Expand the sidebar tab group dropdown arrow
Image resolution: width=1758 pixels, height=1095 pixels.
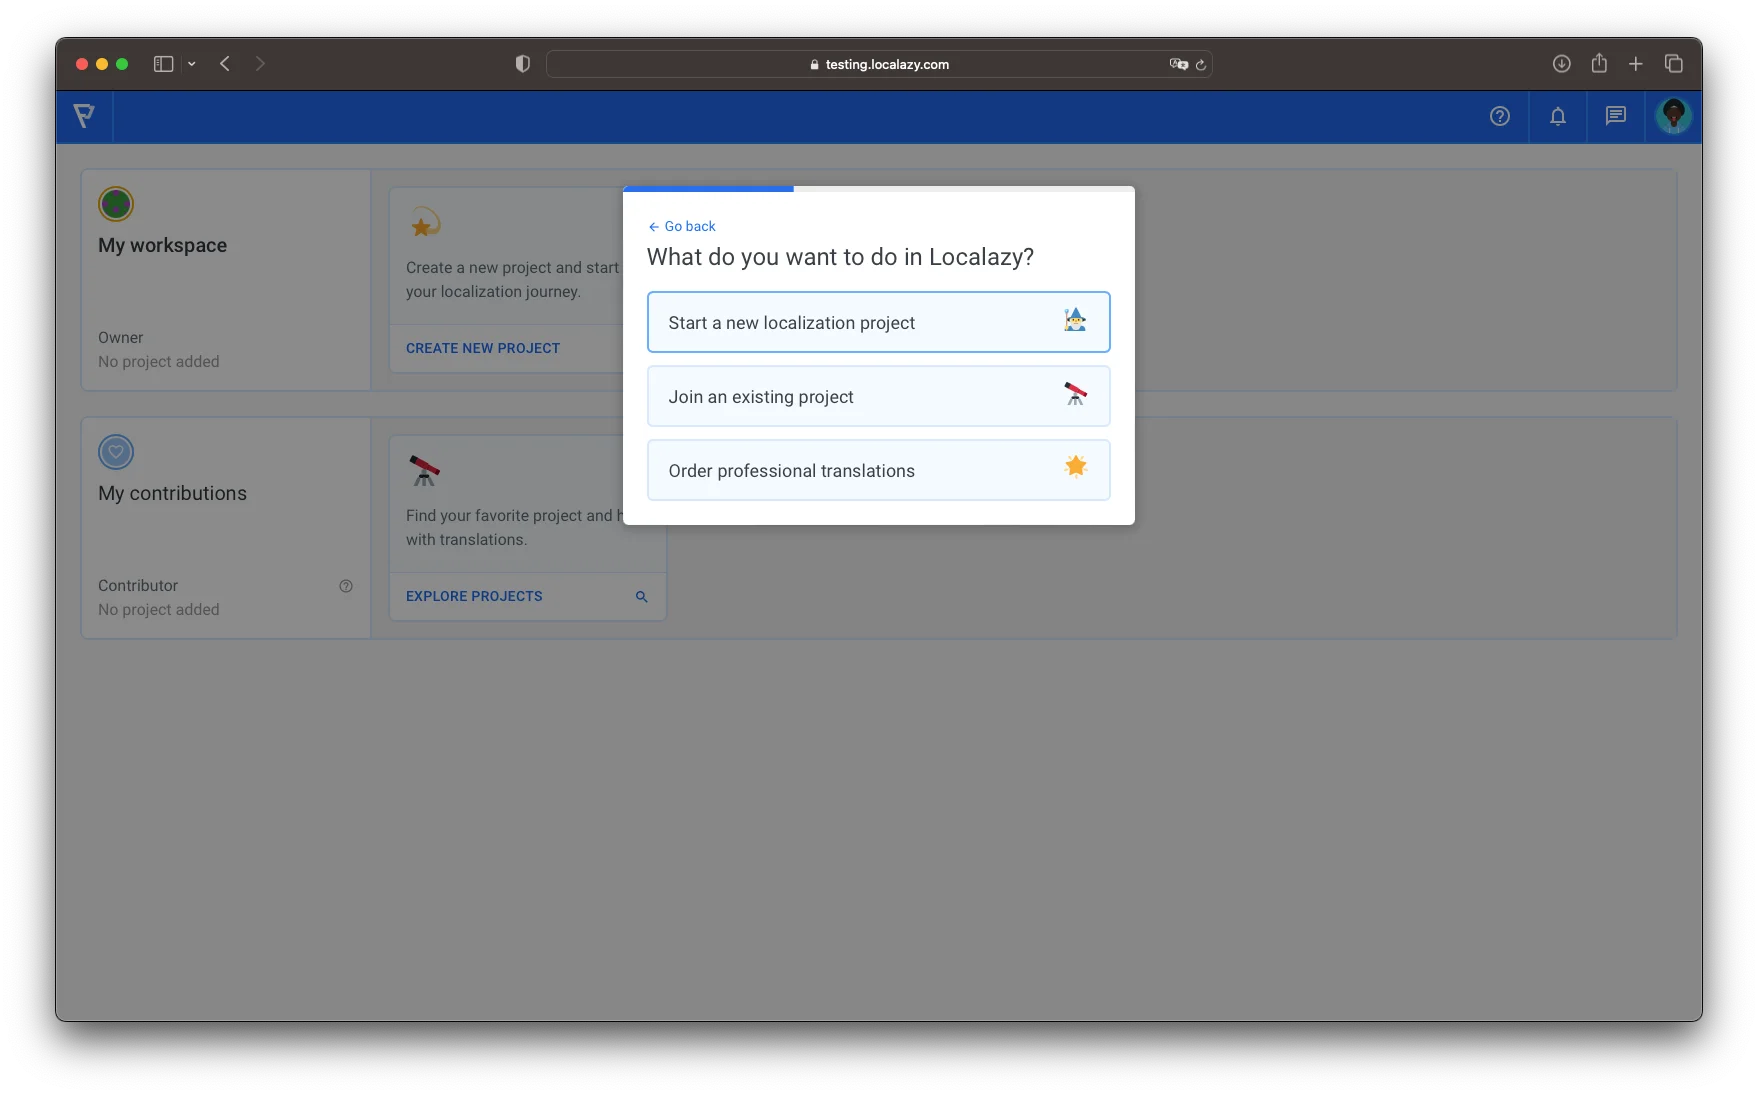coord(192,64)
